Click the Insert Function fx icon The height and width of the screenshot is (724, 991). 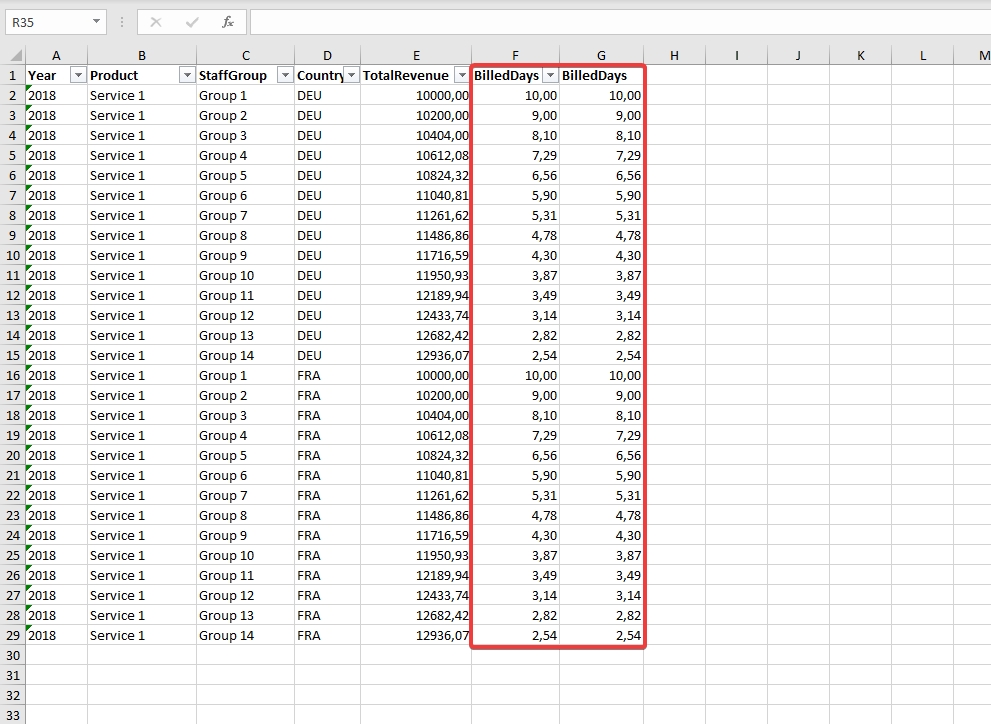click(x=228, y=22)
